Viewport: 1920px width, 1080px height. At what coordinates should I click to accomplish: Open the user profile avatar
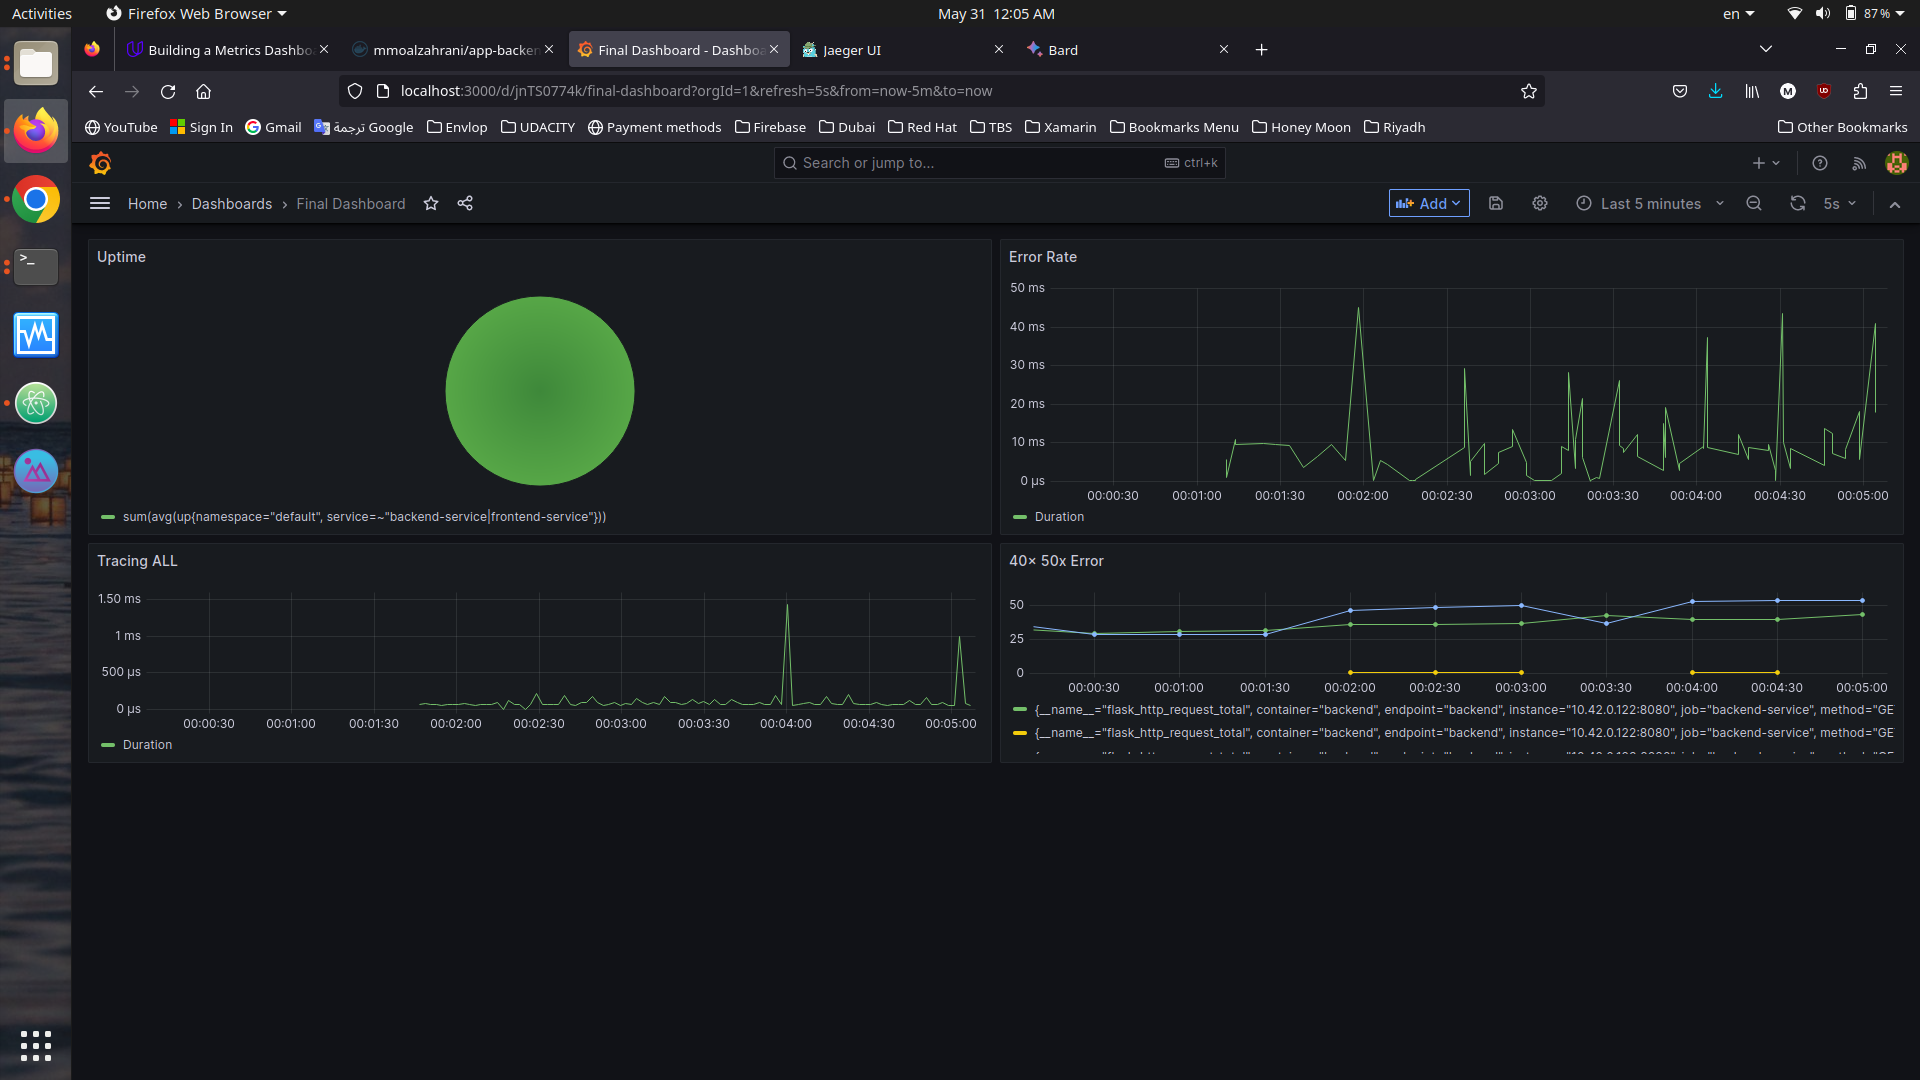pos(1896,163)
